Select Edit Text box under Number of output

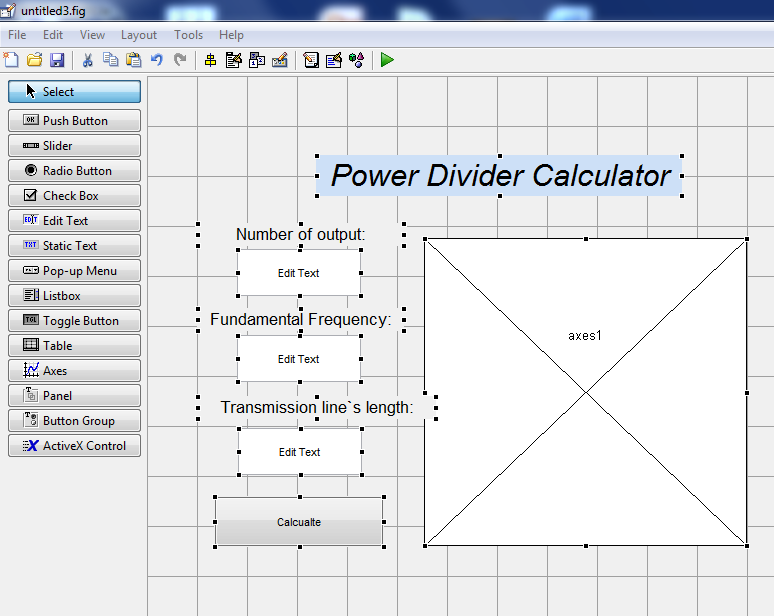(x=299, y=273)
